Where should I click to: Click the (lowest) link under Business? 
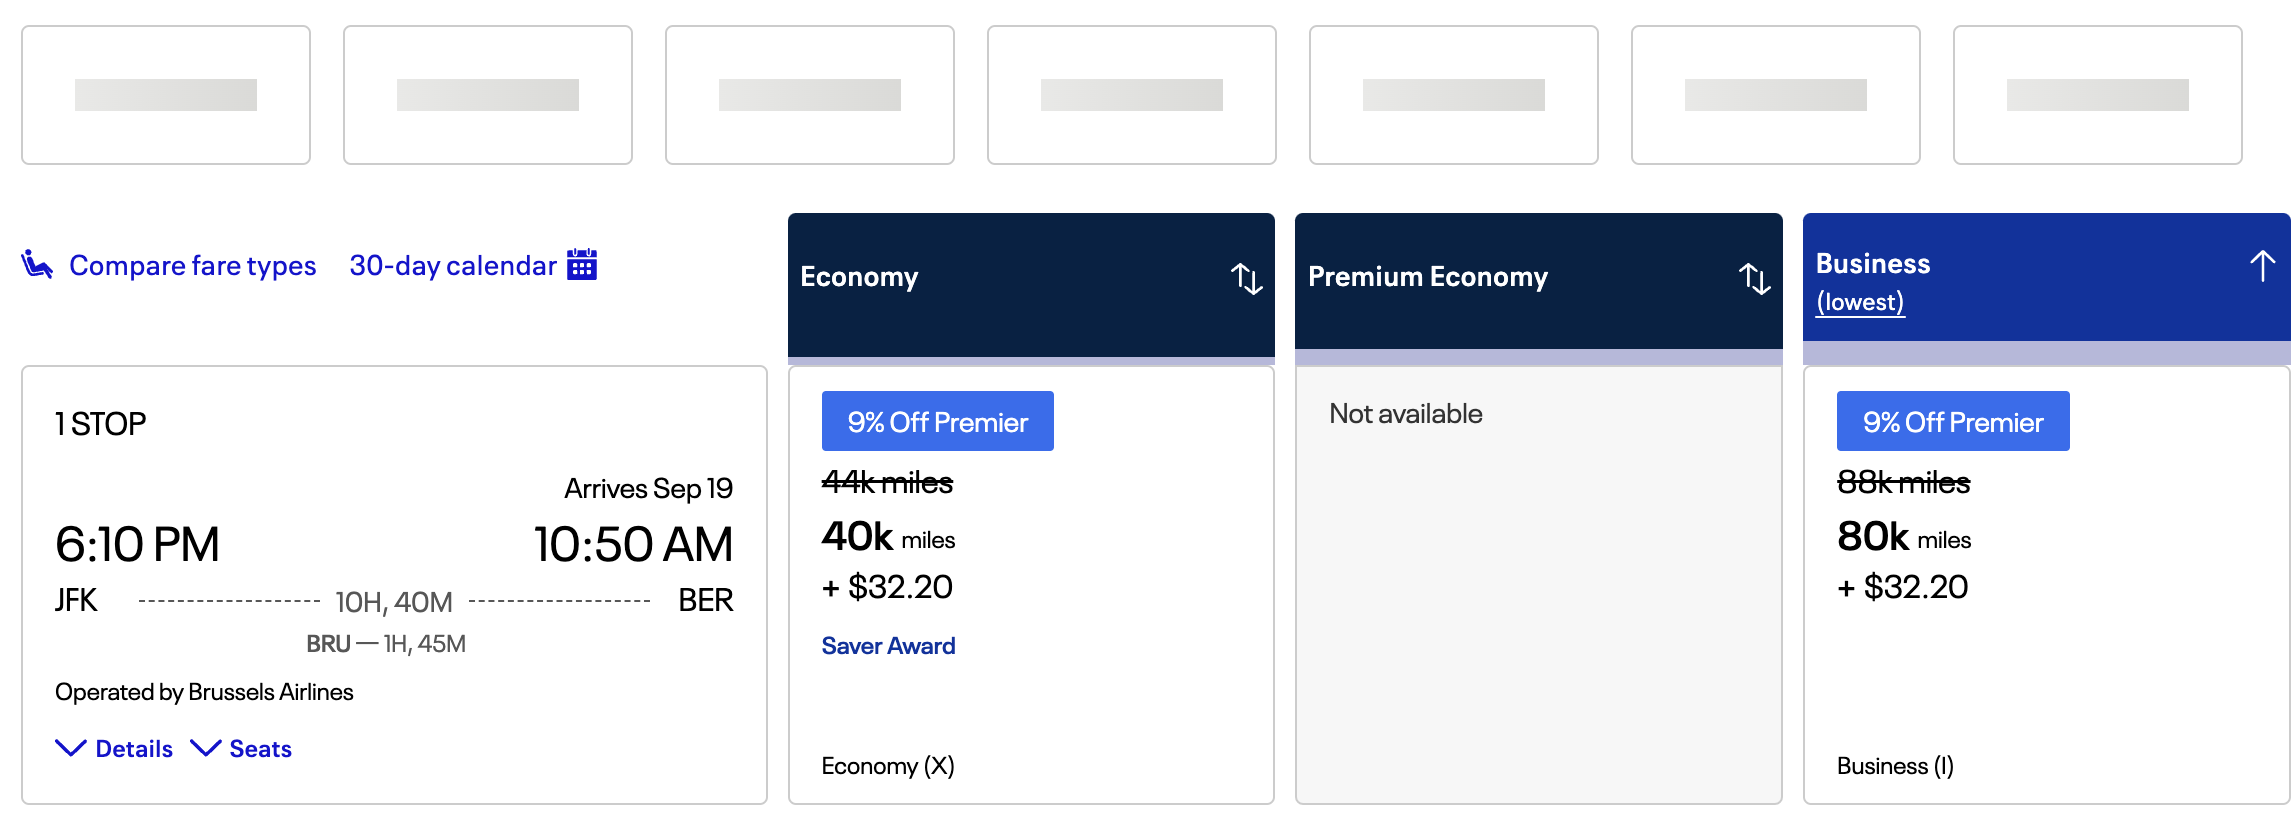coord(1860,302)
